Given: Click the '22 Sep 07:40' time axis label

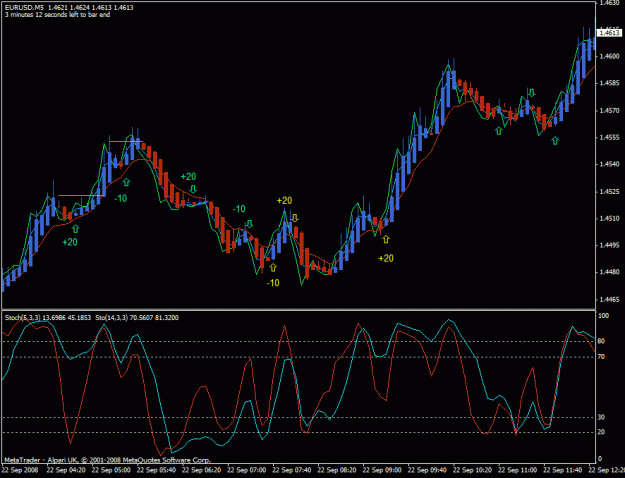Looking at the screenshot, I should (292, 470).
